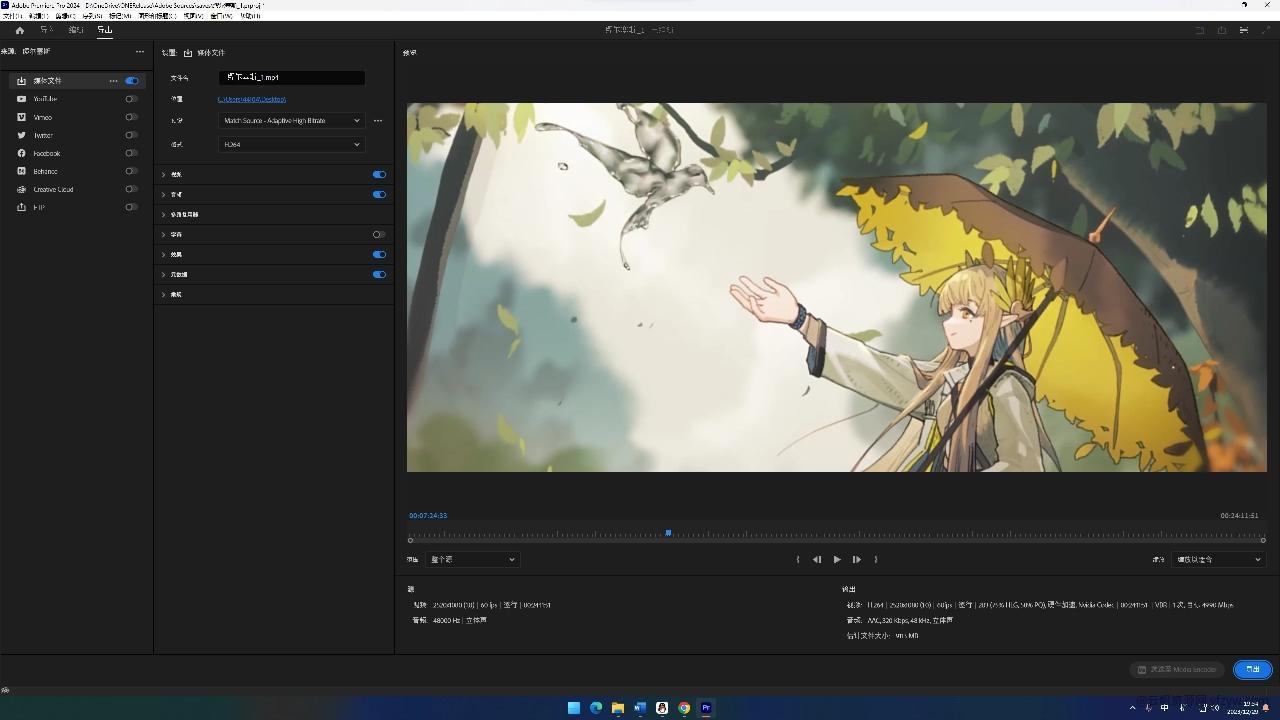
Task: Click the Vimeo destination icon
Action: [21, 117]
